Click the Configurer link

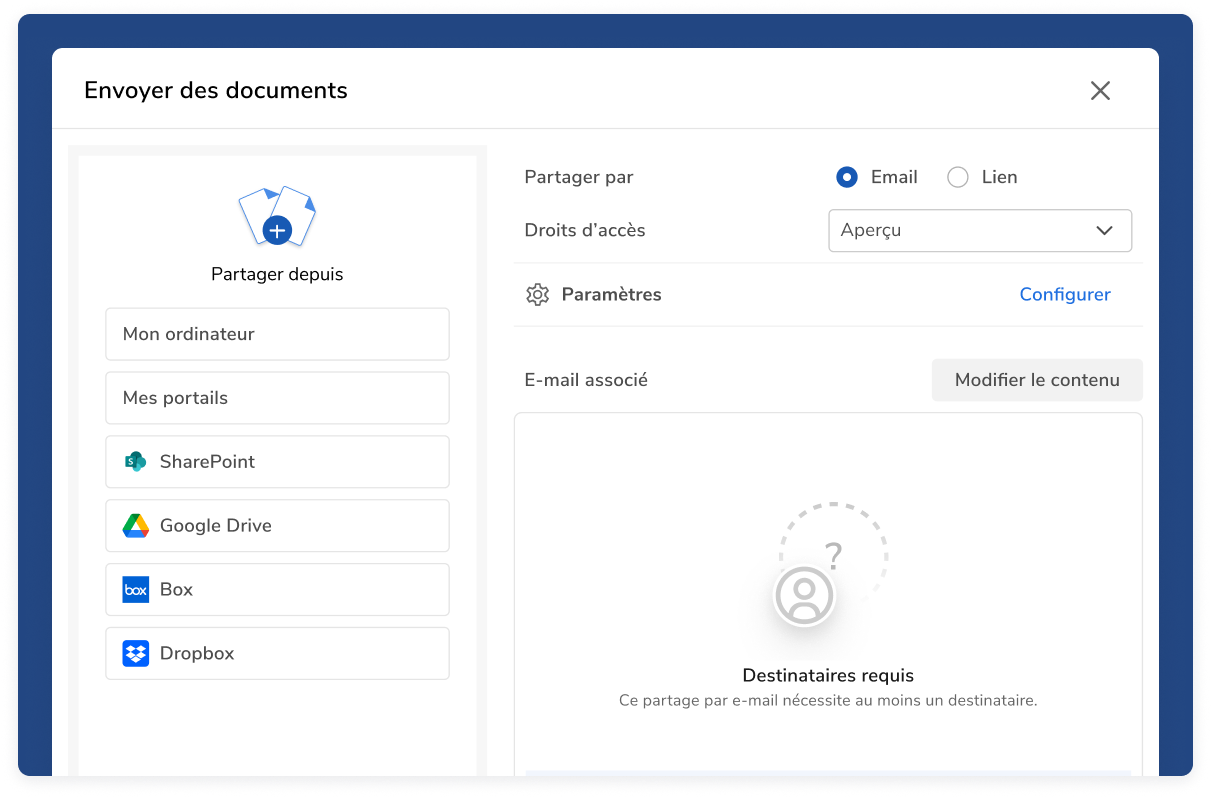click(1064, 295)
